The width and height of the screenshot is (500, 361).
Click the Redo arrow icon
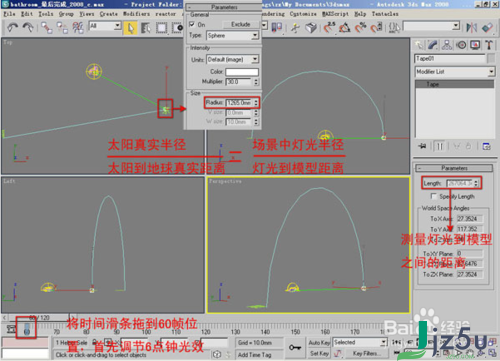click(28, 27)
